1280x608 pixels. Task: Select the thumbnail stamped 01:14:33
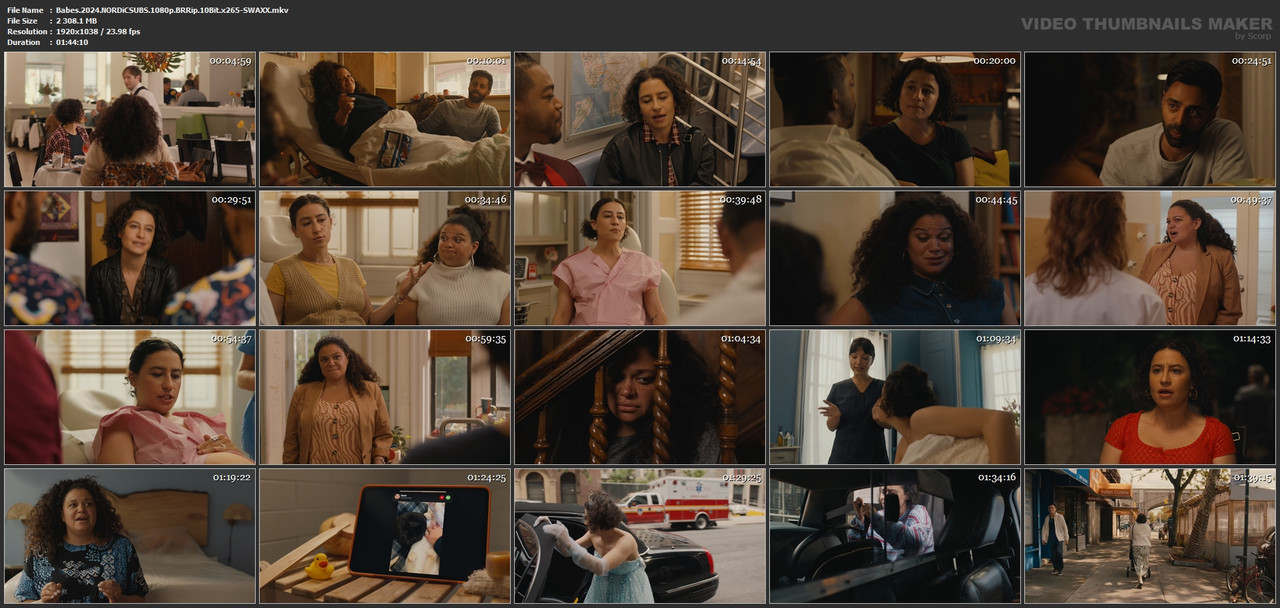tap(1150, 397)
